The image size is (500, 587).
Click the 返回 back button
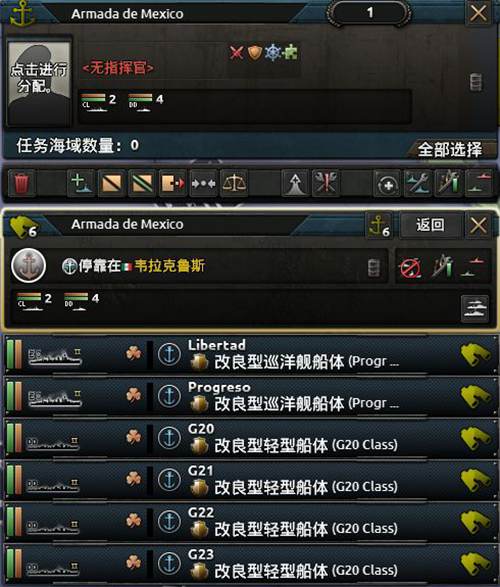pyautogui.click(x=430, y=225)
